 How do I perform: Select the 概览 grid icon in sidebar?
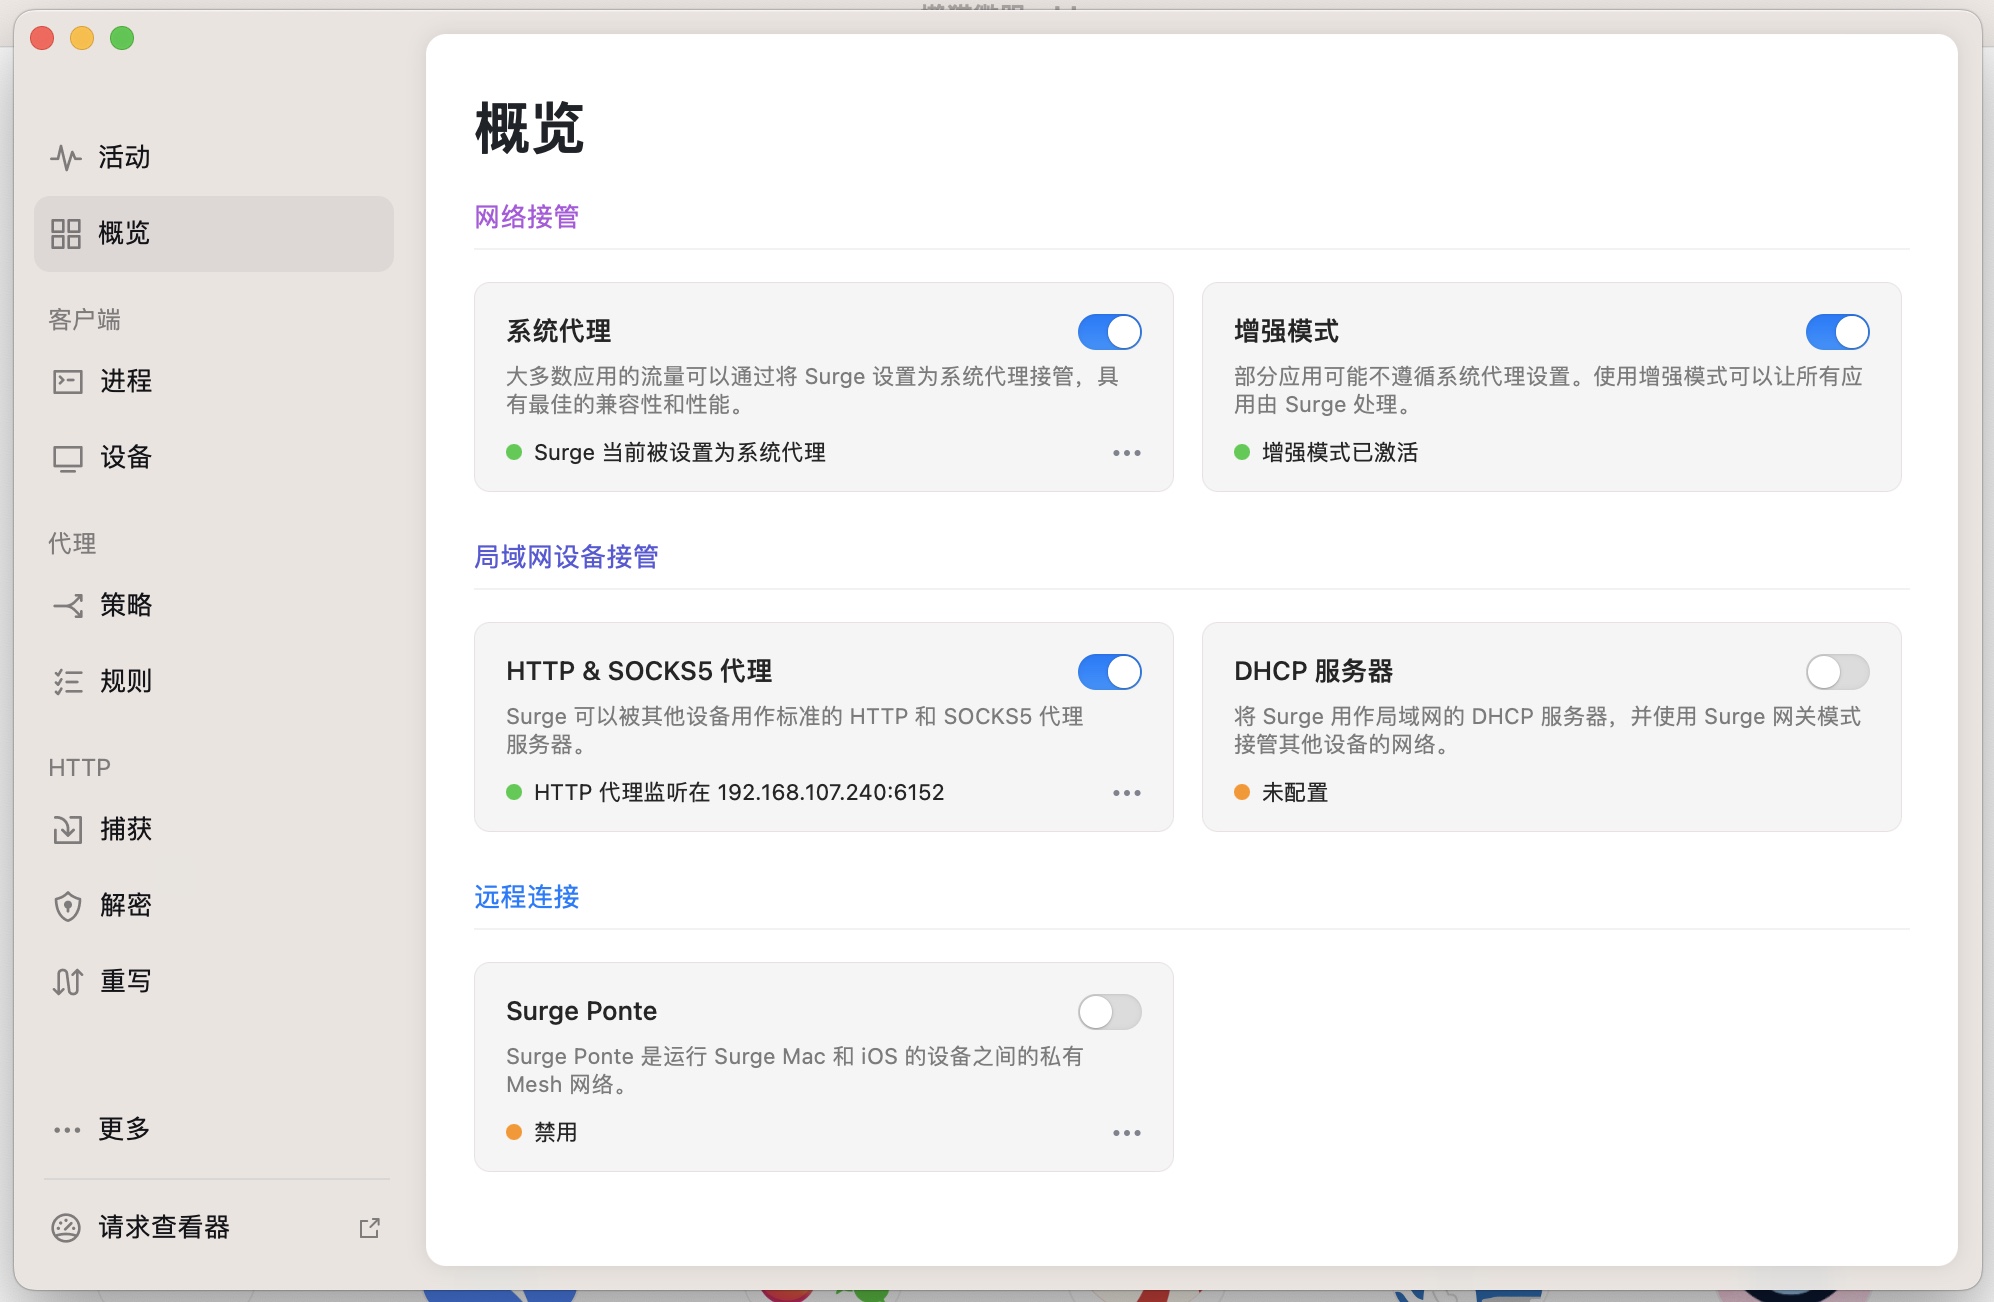tap(66, 233)
